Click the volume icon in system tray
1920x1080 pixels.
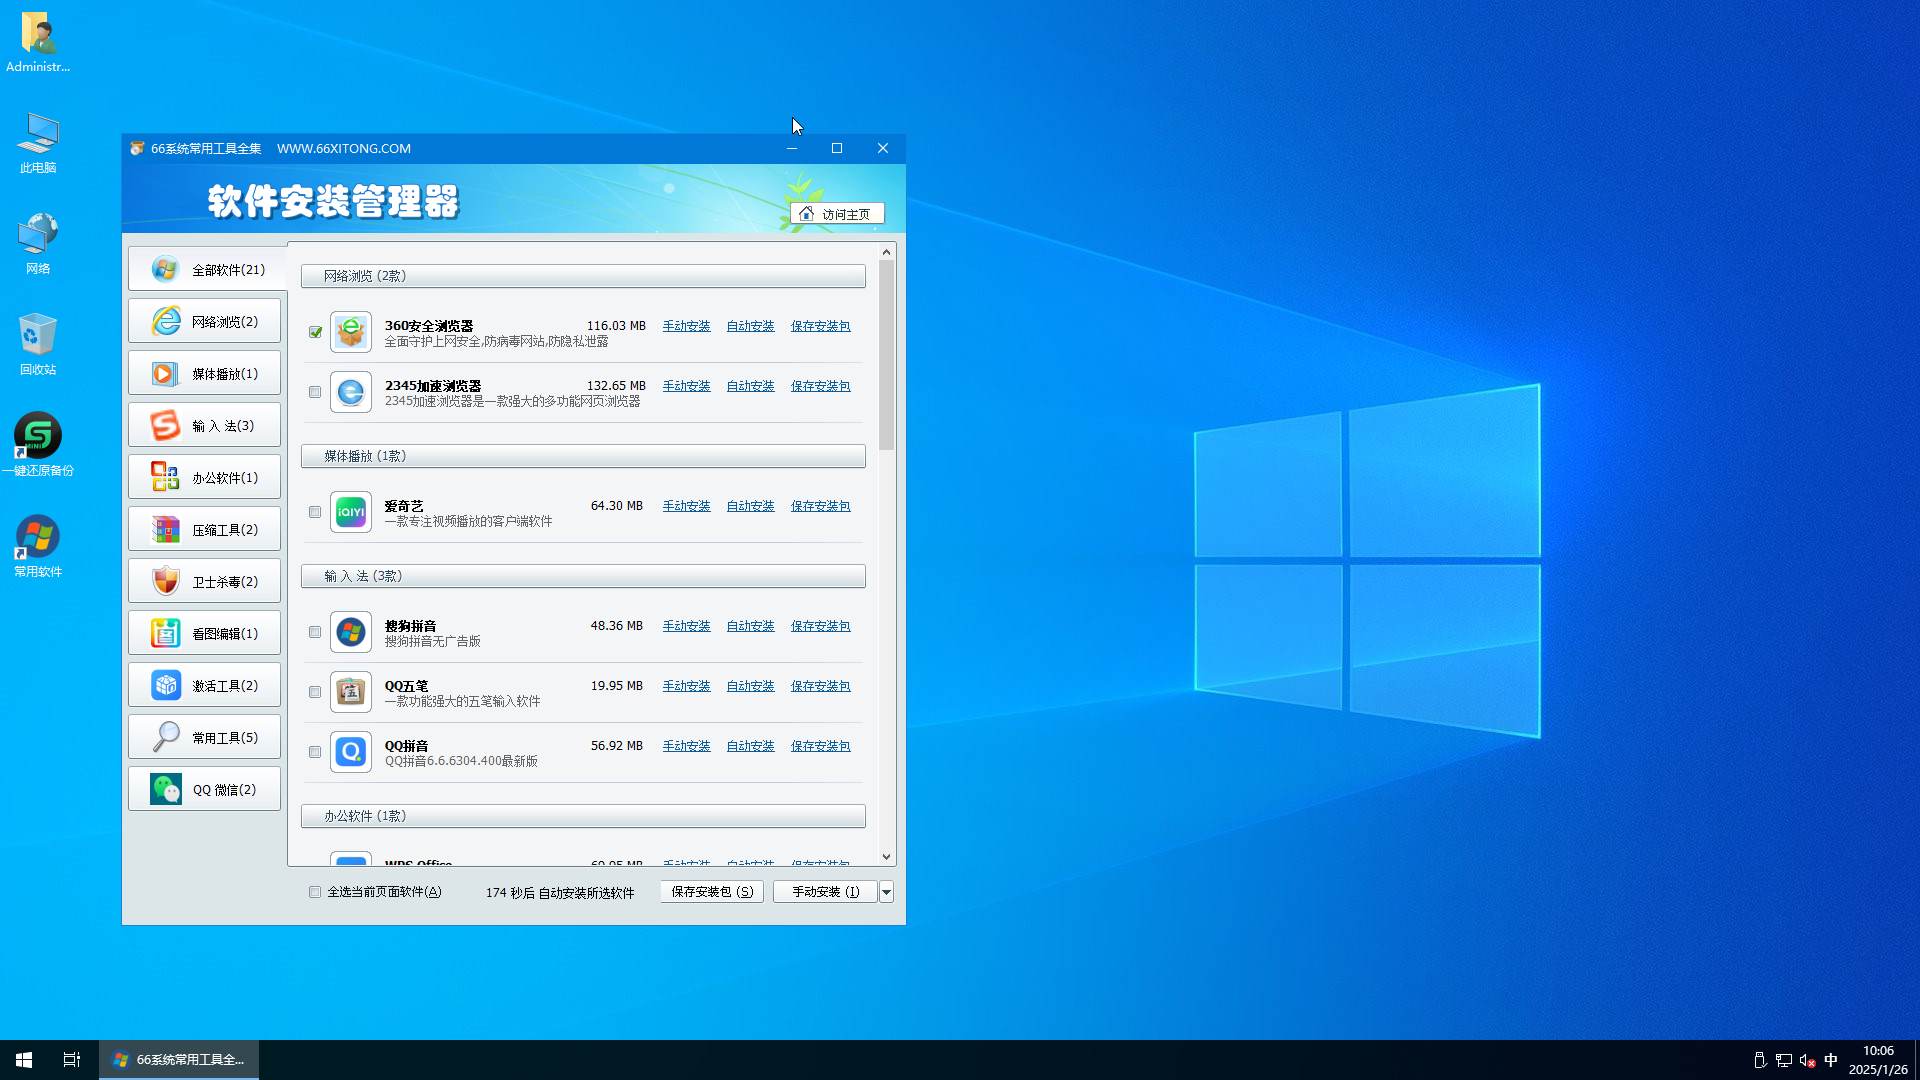[1807, 1060]
